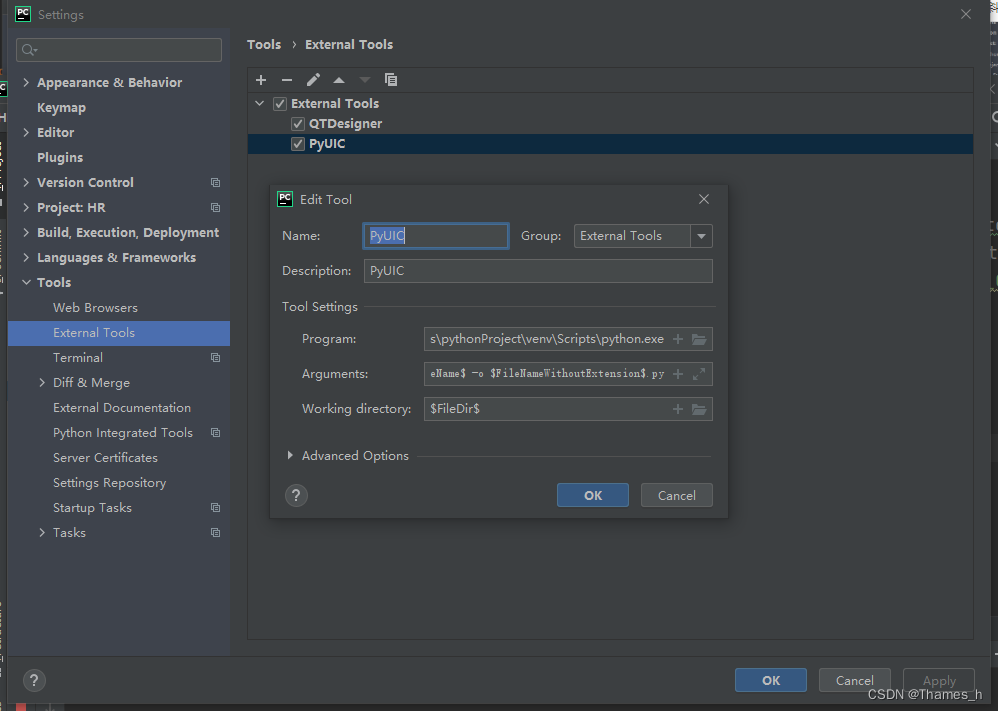Image resolution: width=998 pixels, height=711 pixels.
Task: Expand Diff & Merge subsection
Action: 42,383
